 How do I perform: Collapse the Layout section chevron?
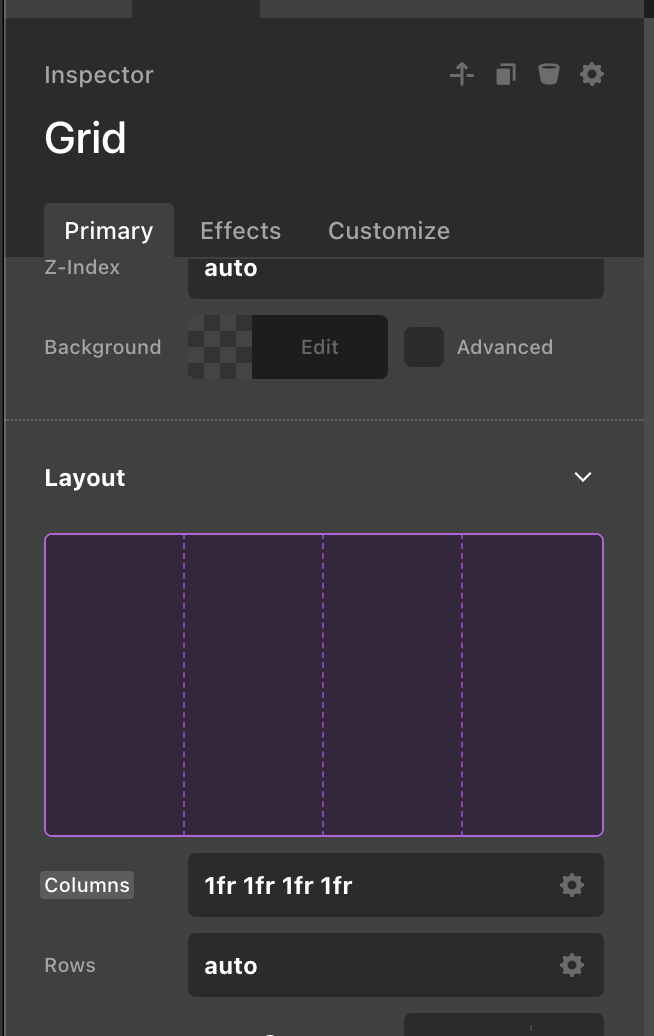(583, 477)
